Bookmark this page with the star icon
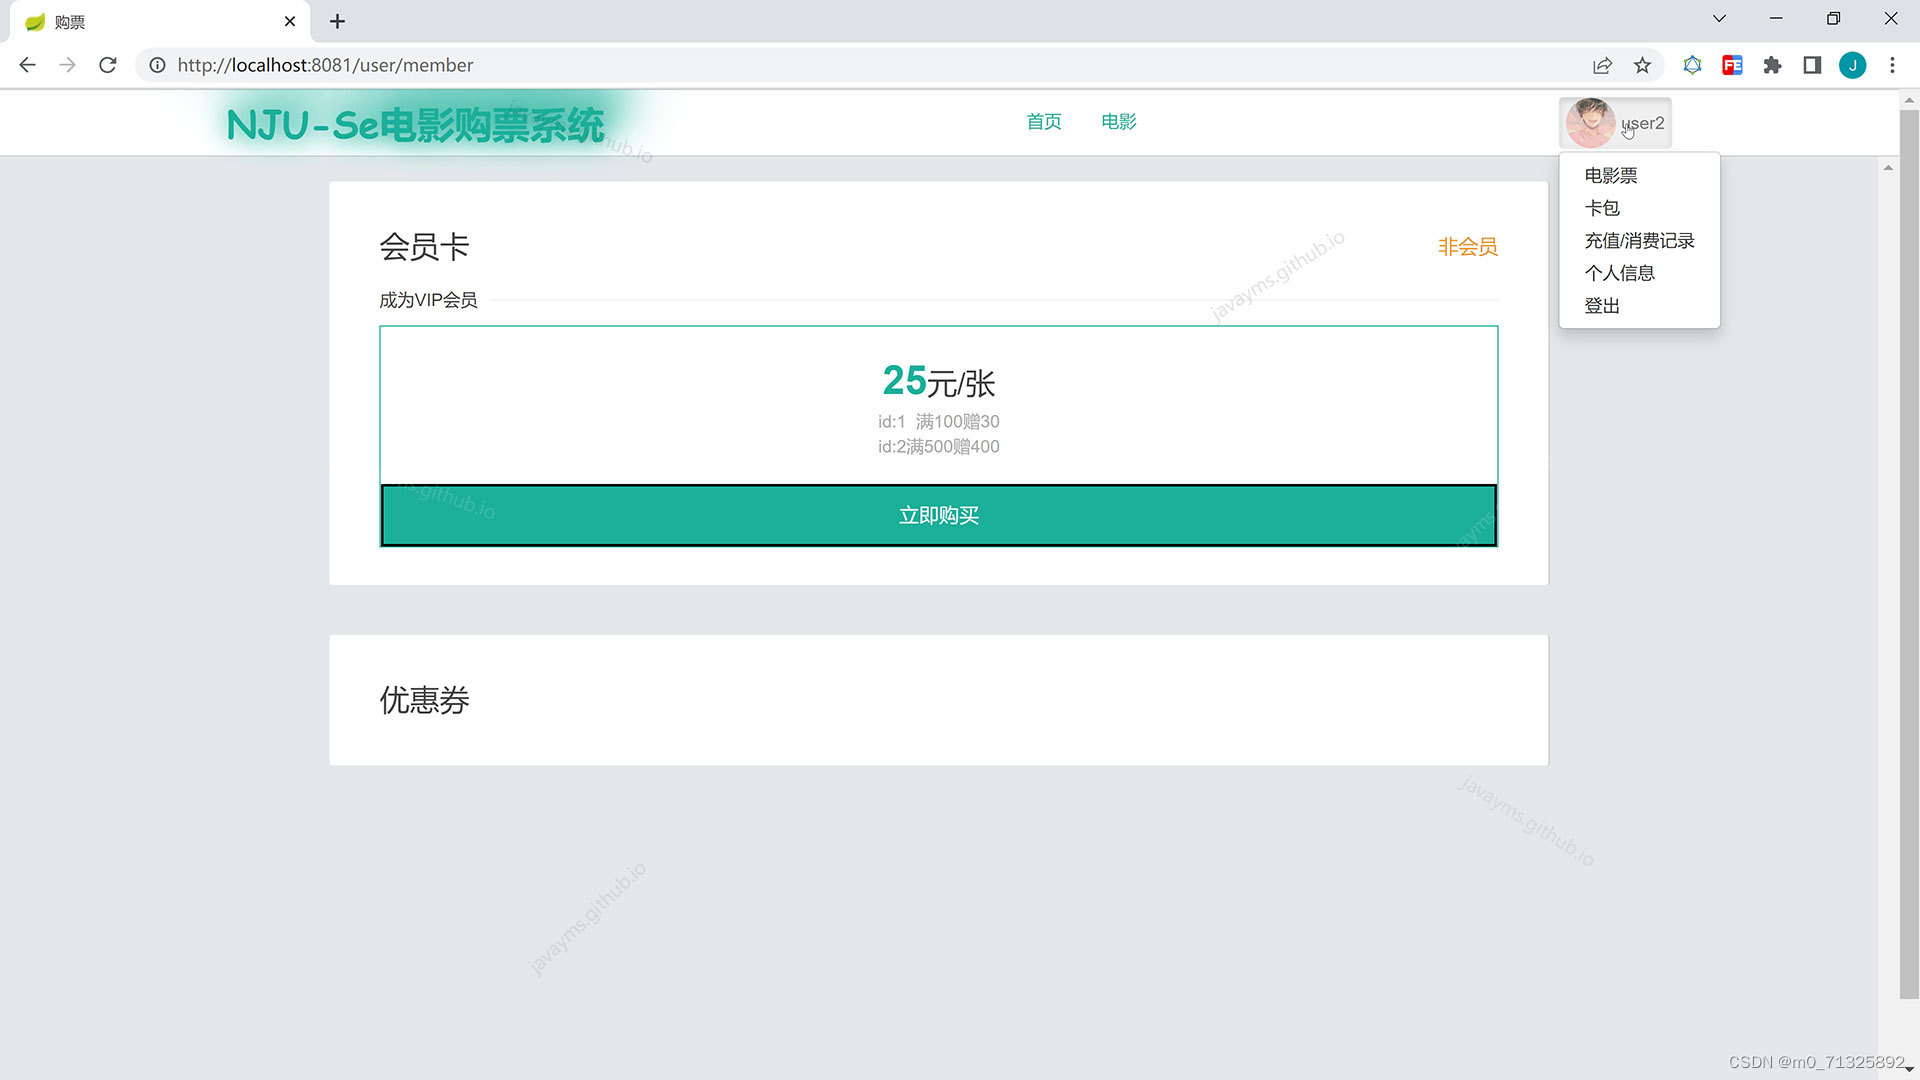 [x=1642, y=65]
